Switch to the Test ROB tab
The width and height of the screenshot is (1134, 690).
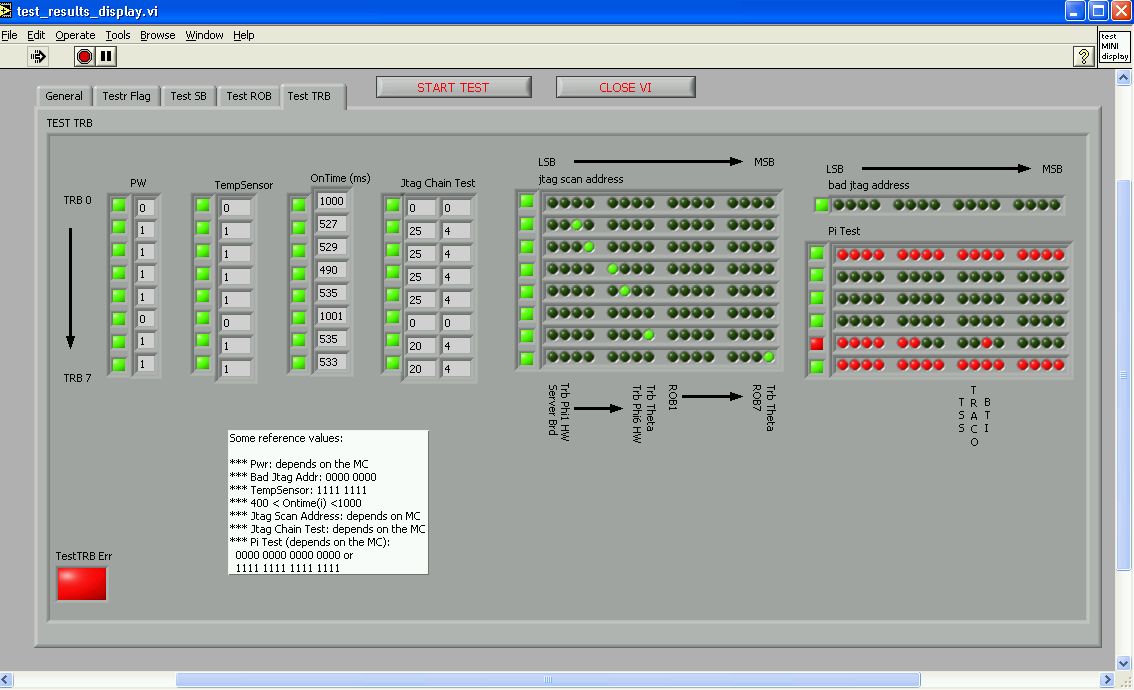248,96
